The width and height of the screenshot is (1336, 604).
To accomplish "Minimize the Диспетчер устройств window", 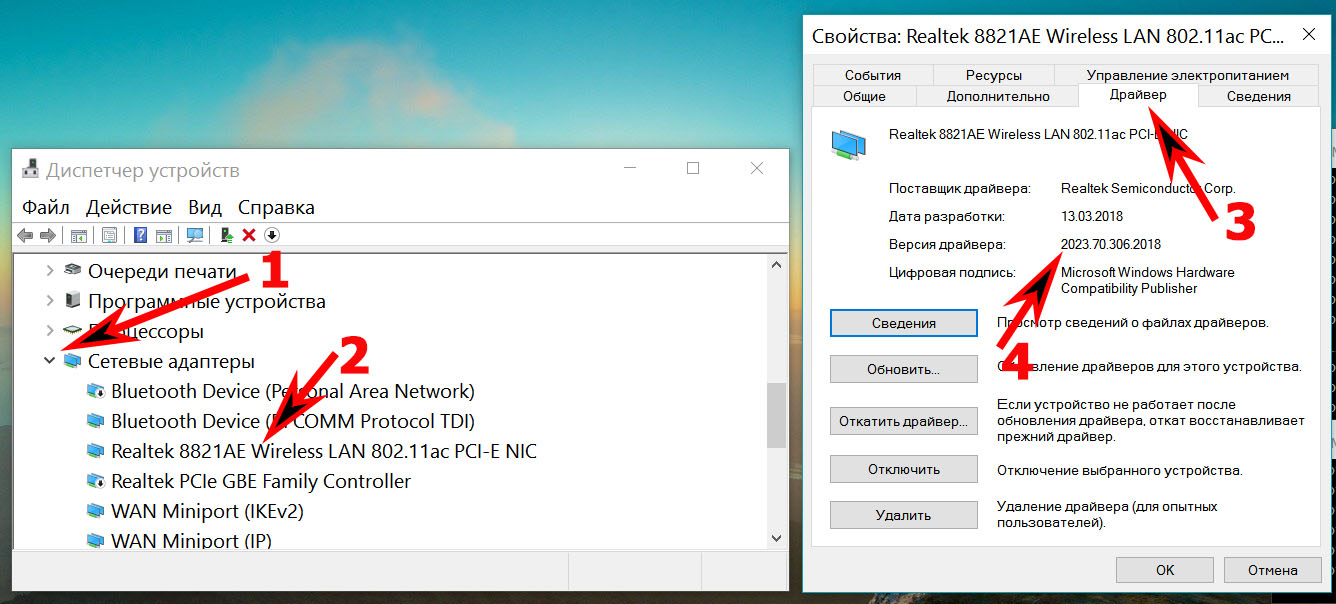I will (628, 169).
